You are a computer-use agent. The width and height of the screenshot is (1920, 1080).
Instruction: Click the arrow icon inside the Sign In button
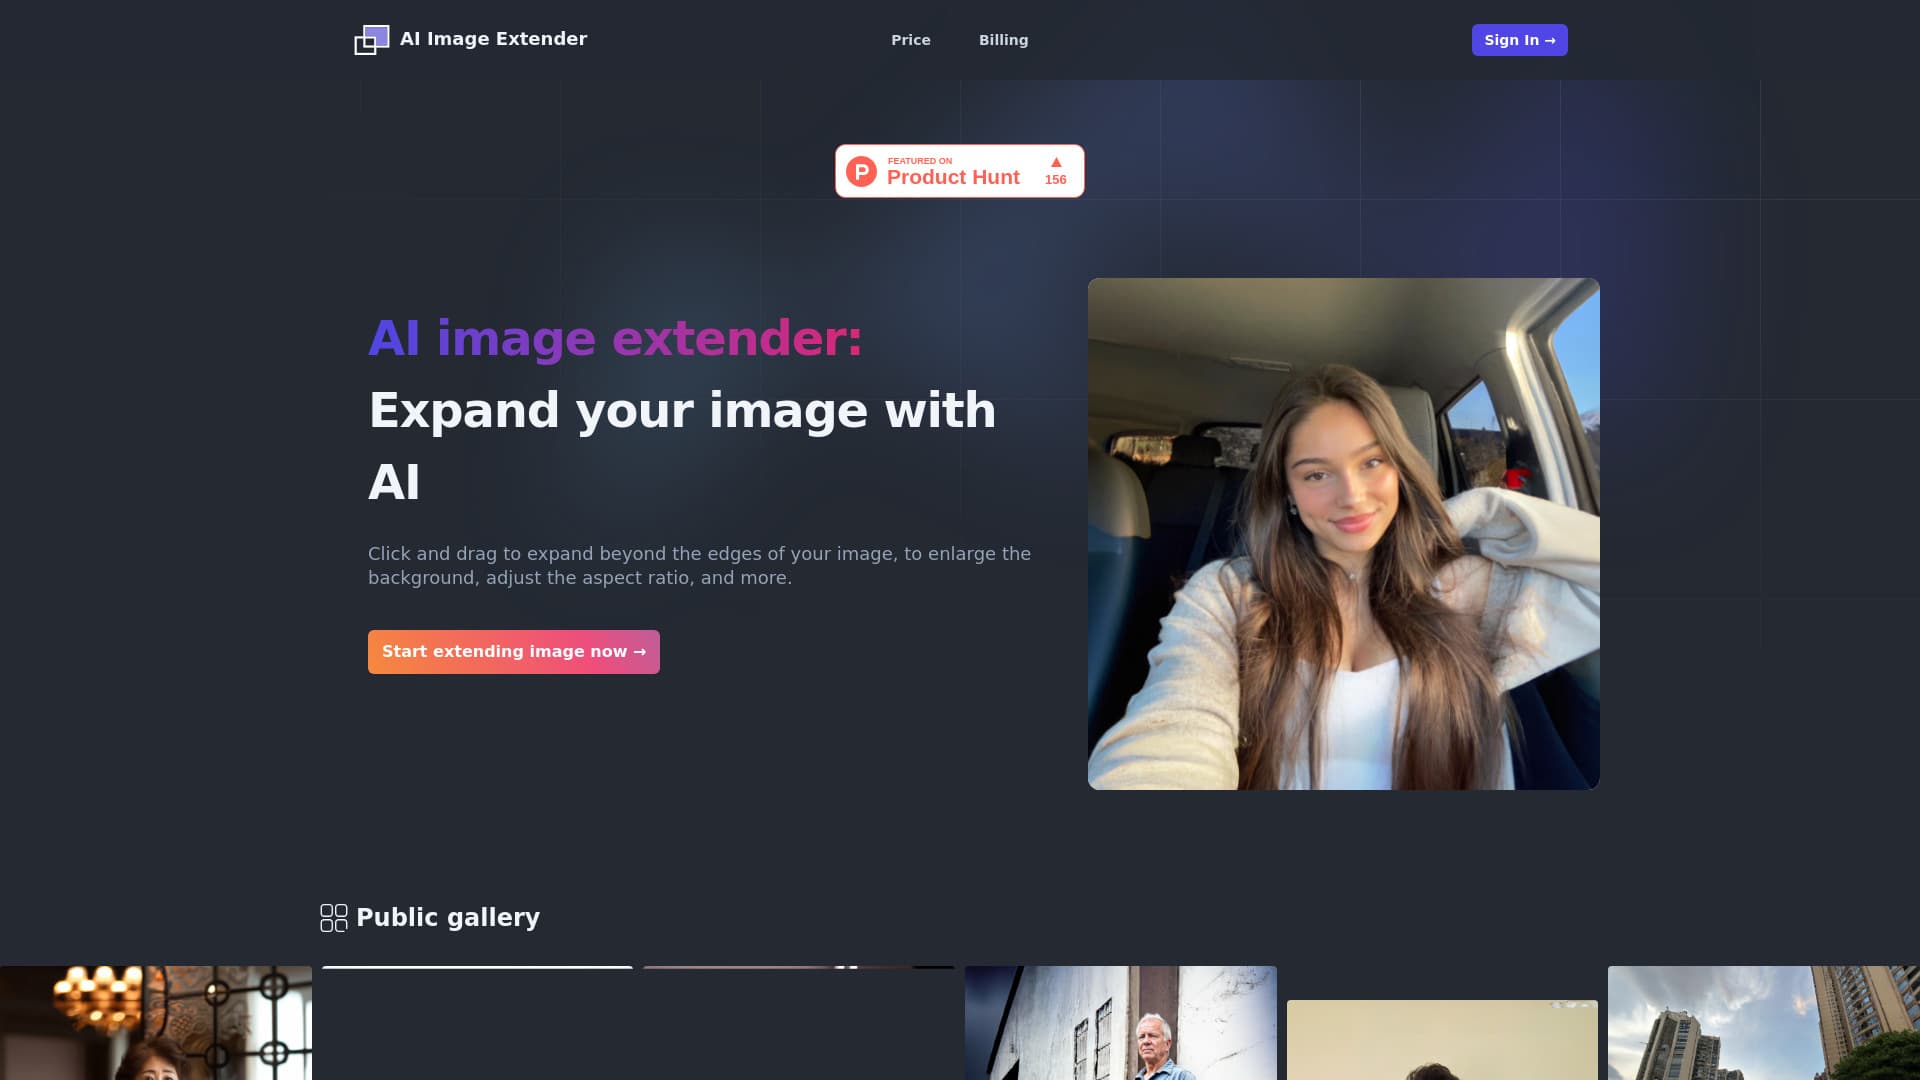pyautogui.click(x=1550, y=40)
